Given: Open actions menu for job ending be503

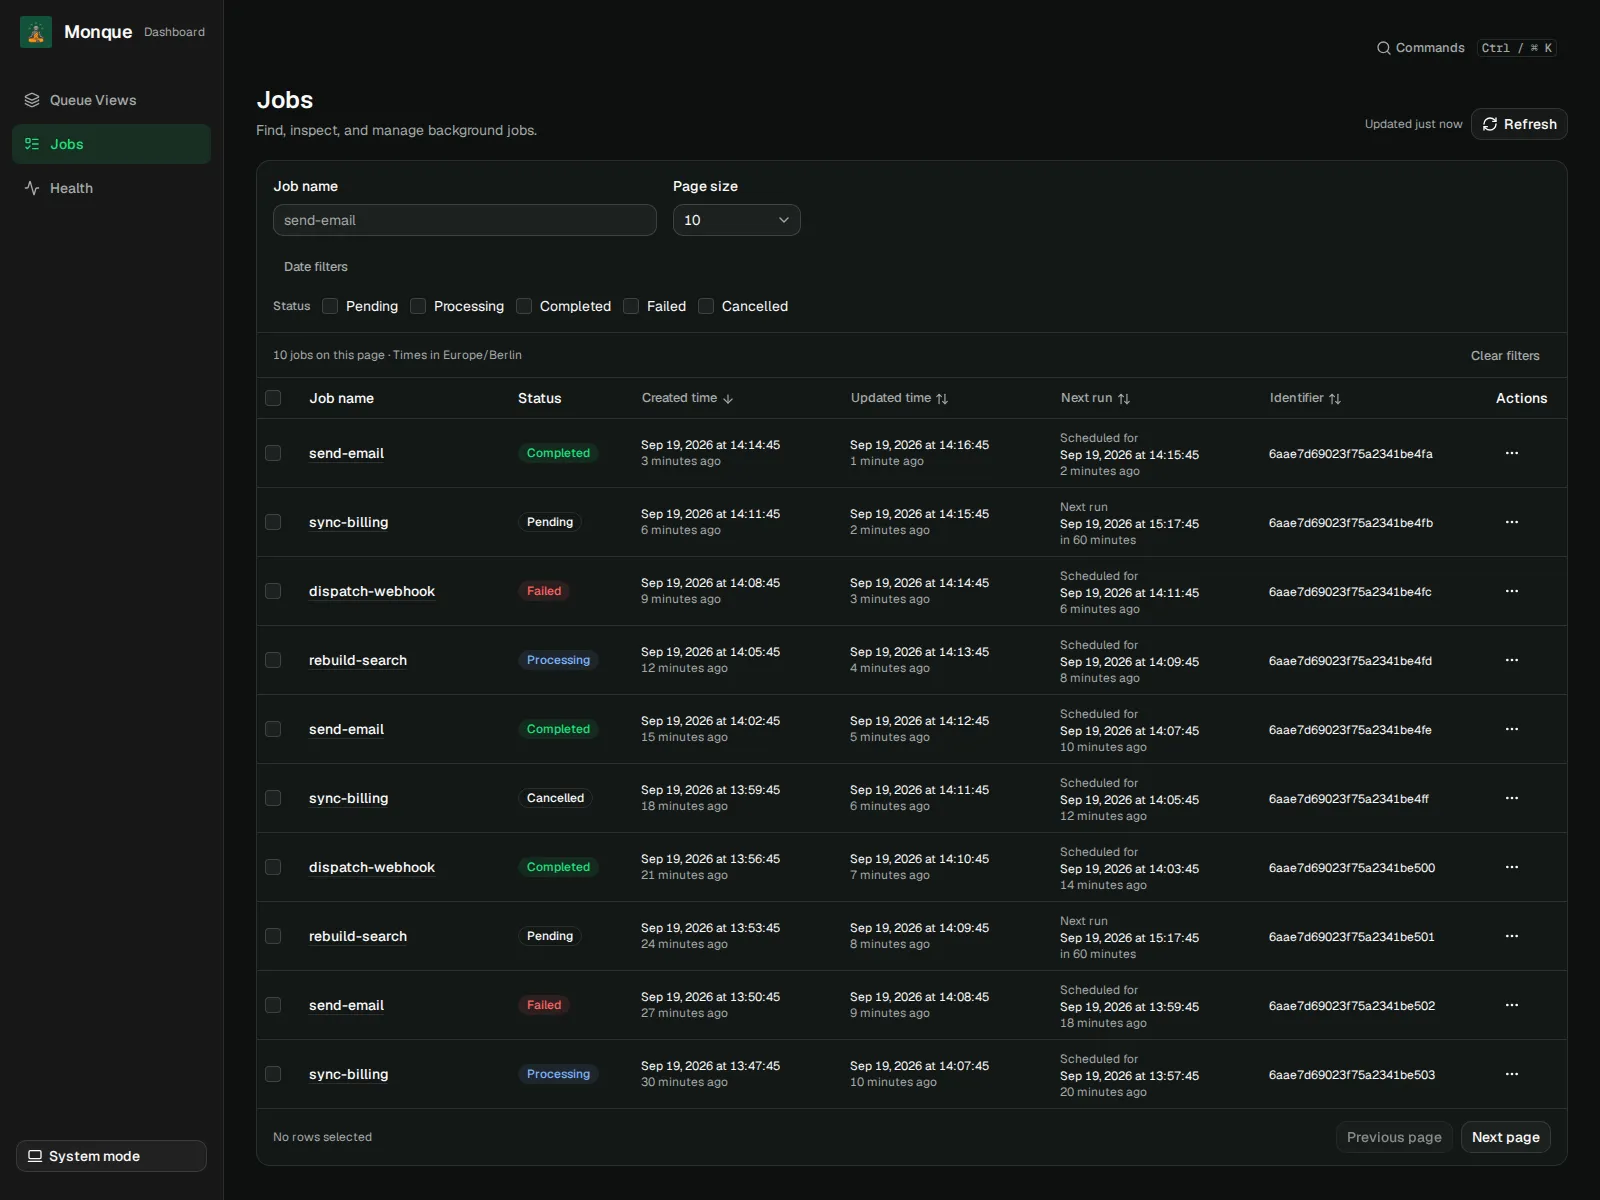Looking at the screenshot, I should 1512,1074.
